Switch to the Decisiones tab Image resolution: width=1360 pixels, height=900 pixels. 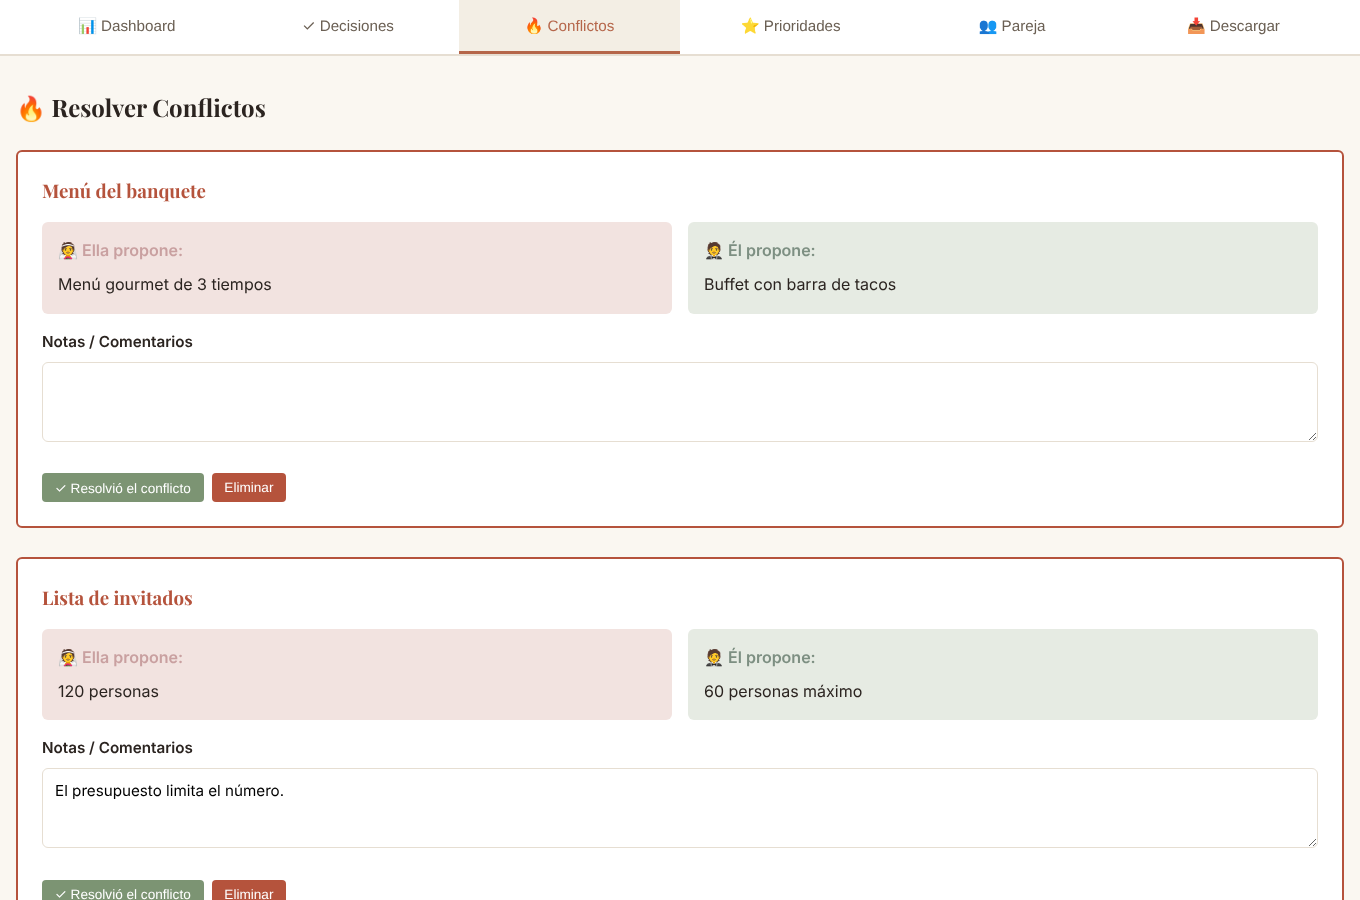(x=348, y=26)
